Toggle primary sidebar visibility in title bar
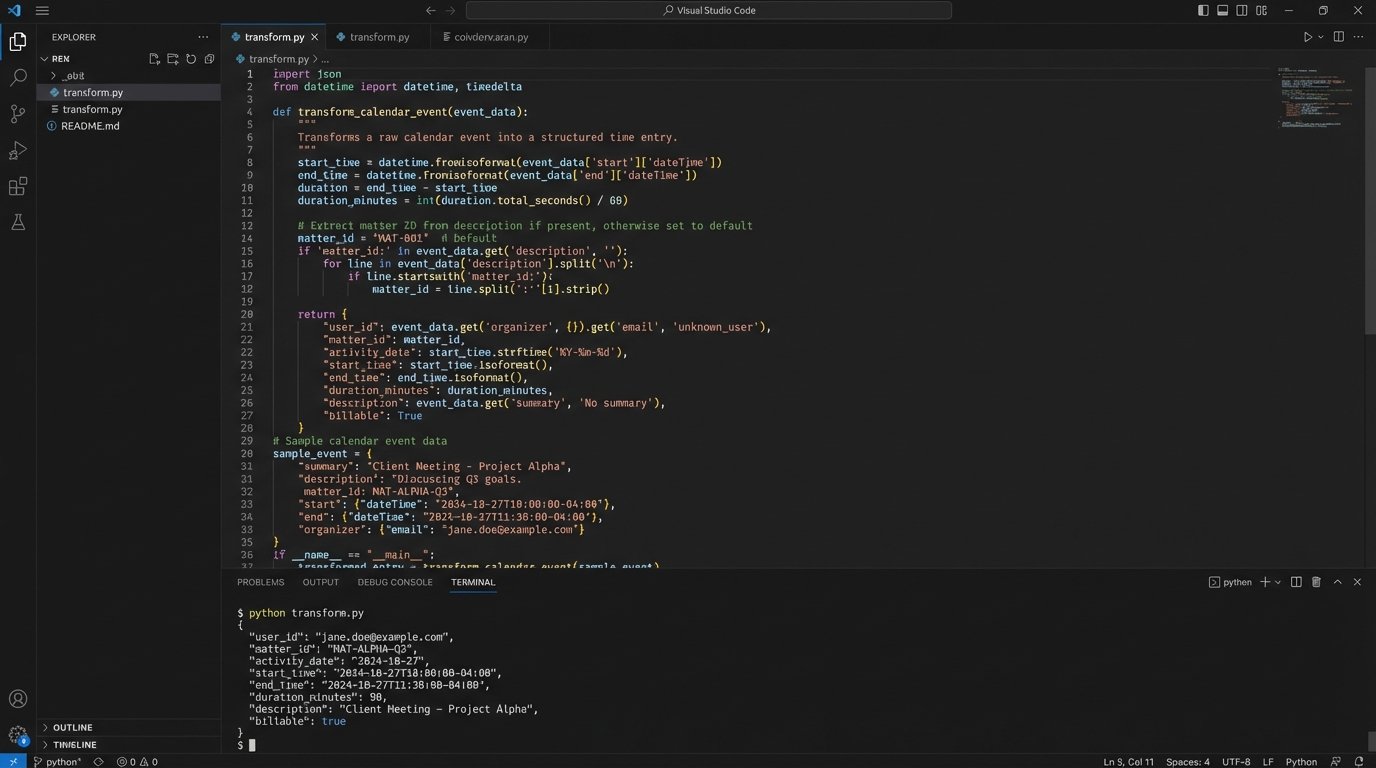This screenshot has height=768, width=1376. (1203, 10)
